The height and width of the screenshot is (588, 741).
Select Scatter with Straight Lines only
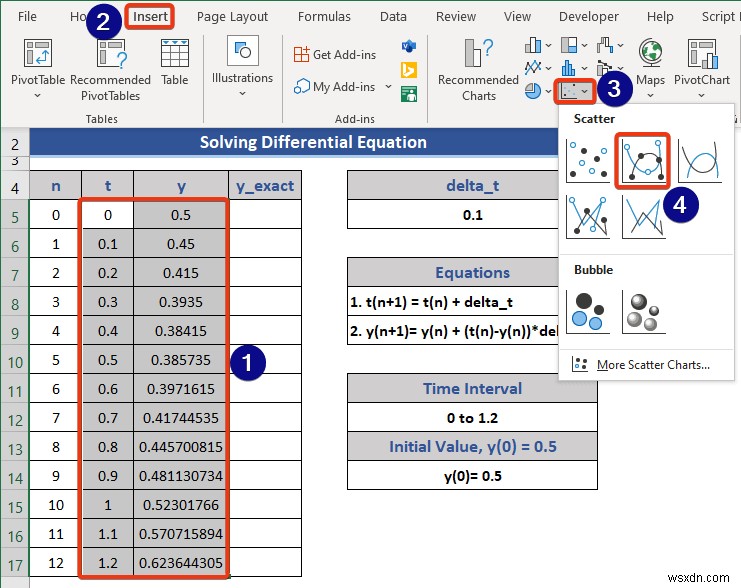tap(644, 217)
